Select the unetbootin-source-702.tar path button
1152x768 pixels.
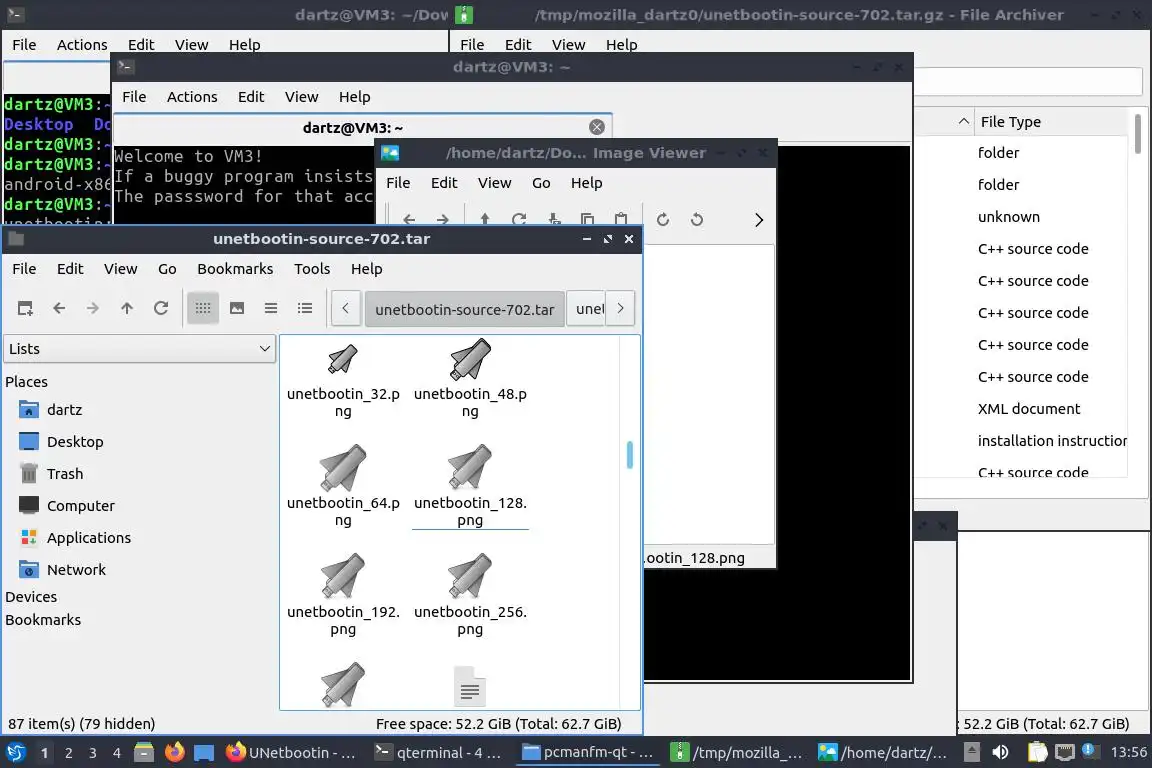[464, 309]
